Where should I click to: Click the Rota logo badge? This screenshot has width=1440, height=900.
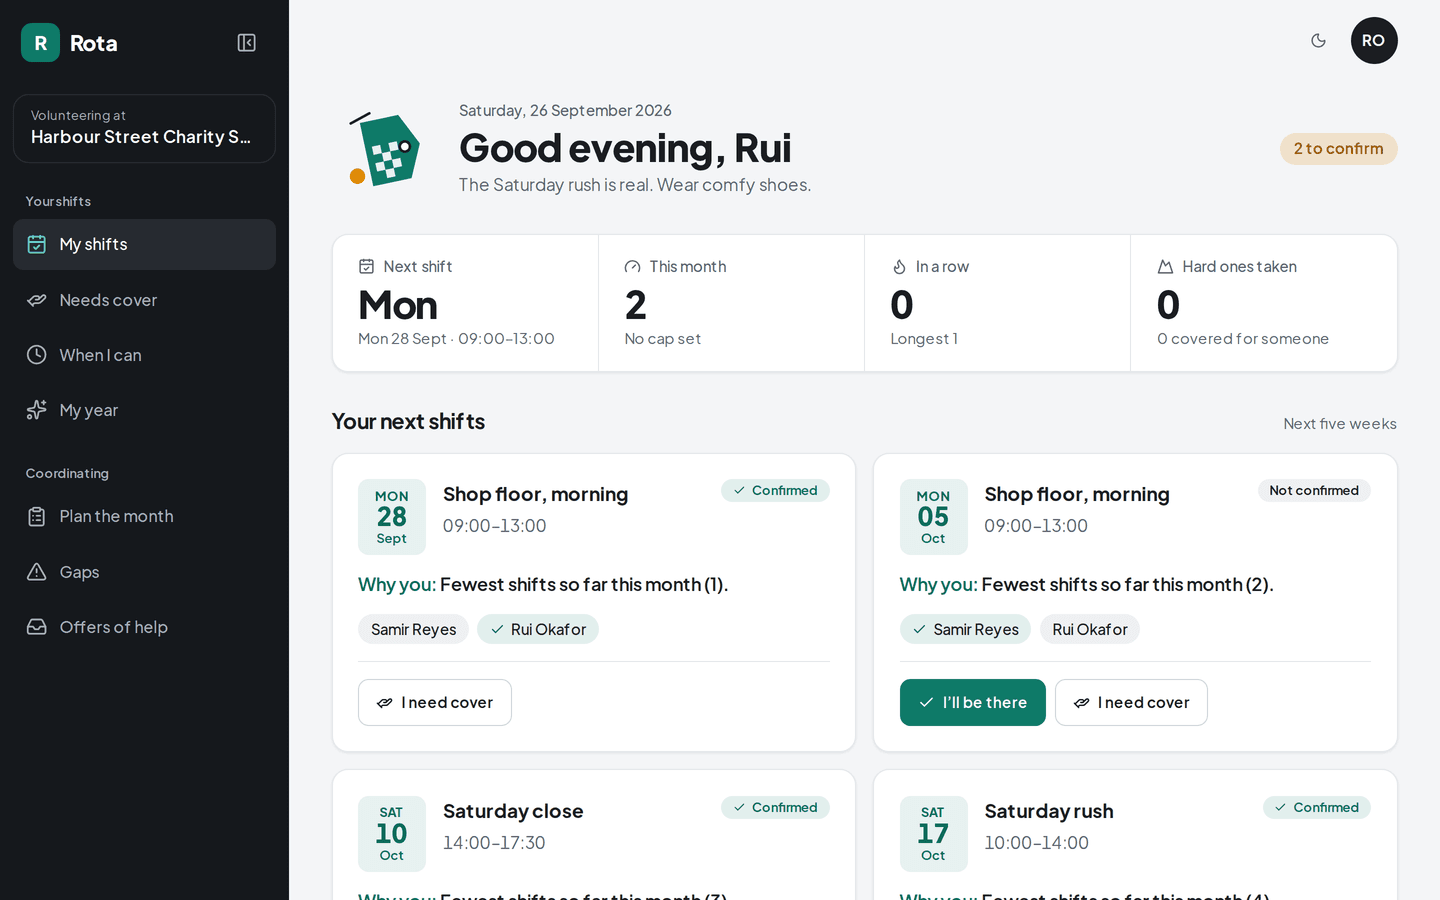point(40,43)
